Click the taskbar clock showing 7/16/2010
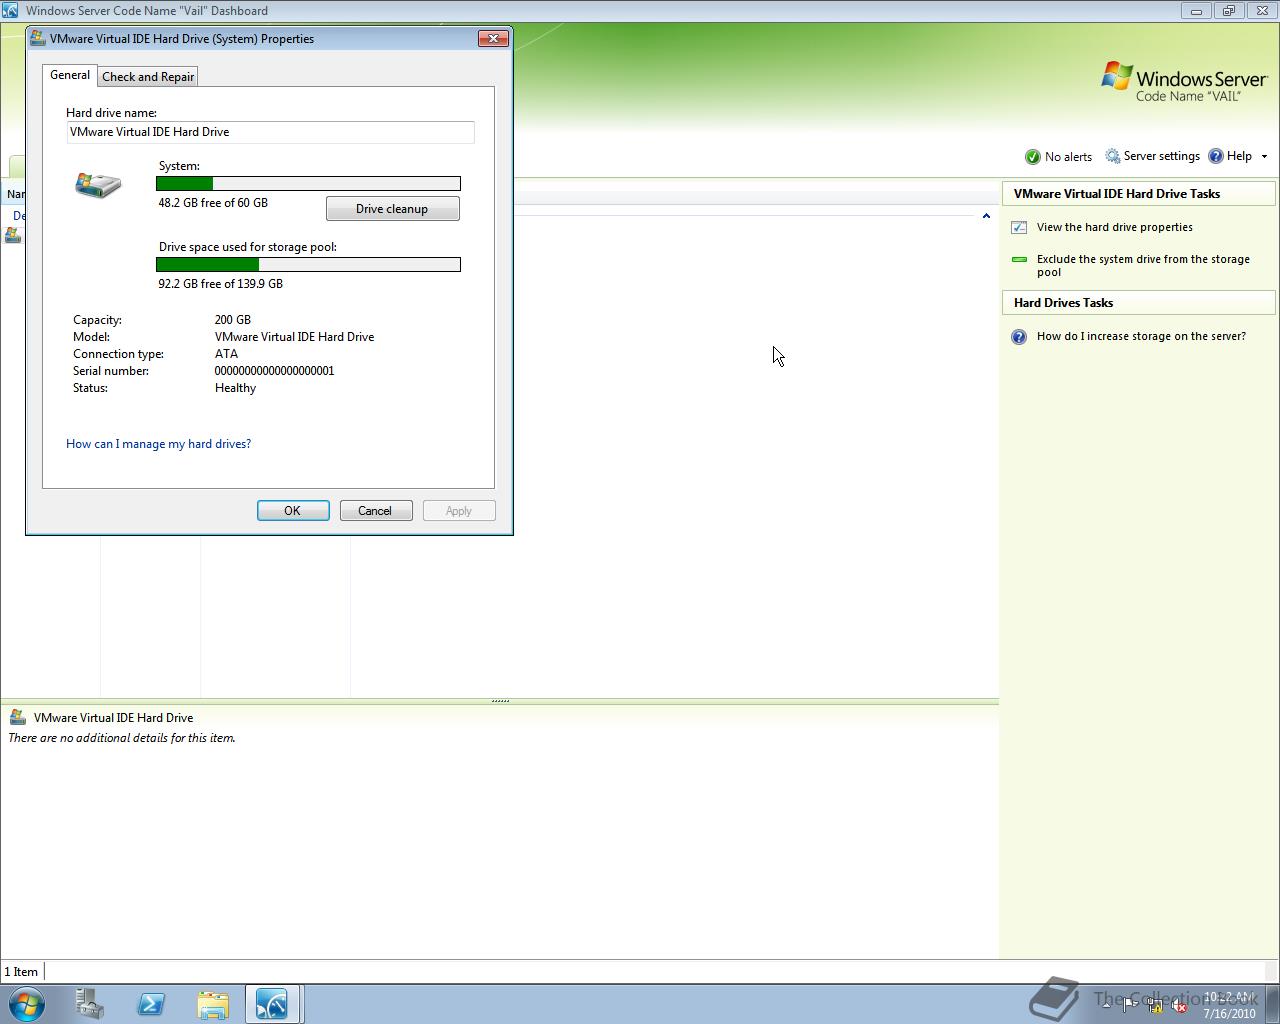1280x1024 pixels. point(1229,1005)
